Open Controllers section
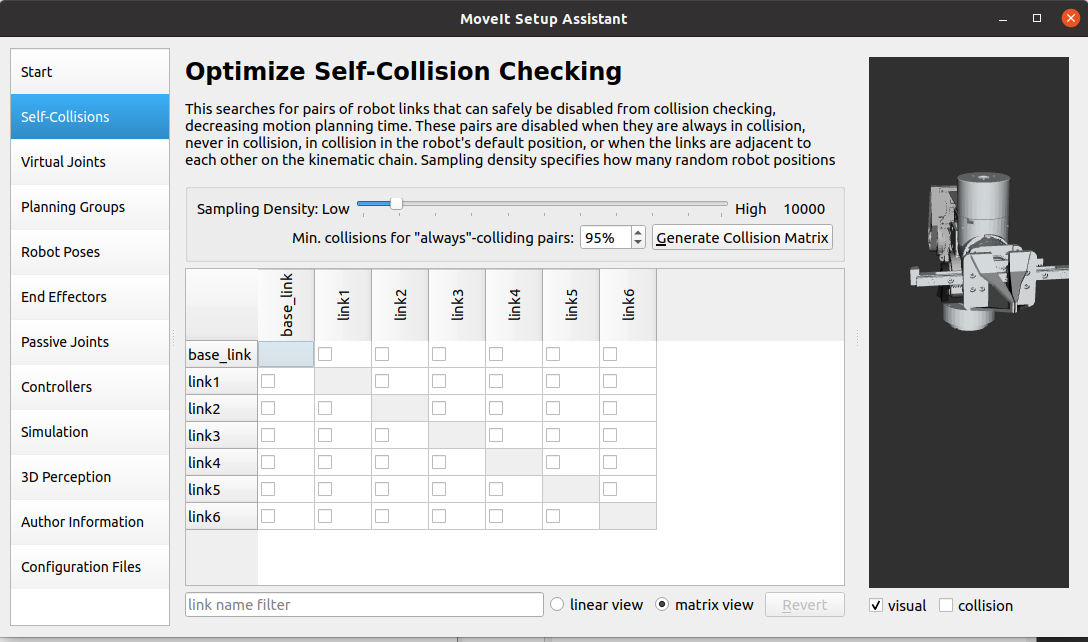 pos(90,387)
